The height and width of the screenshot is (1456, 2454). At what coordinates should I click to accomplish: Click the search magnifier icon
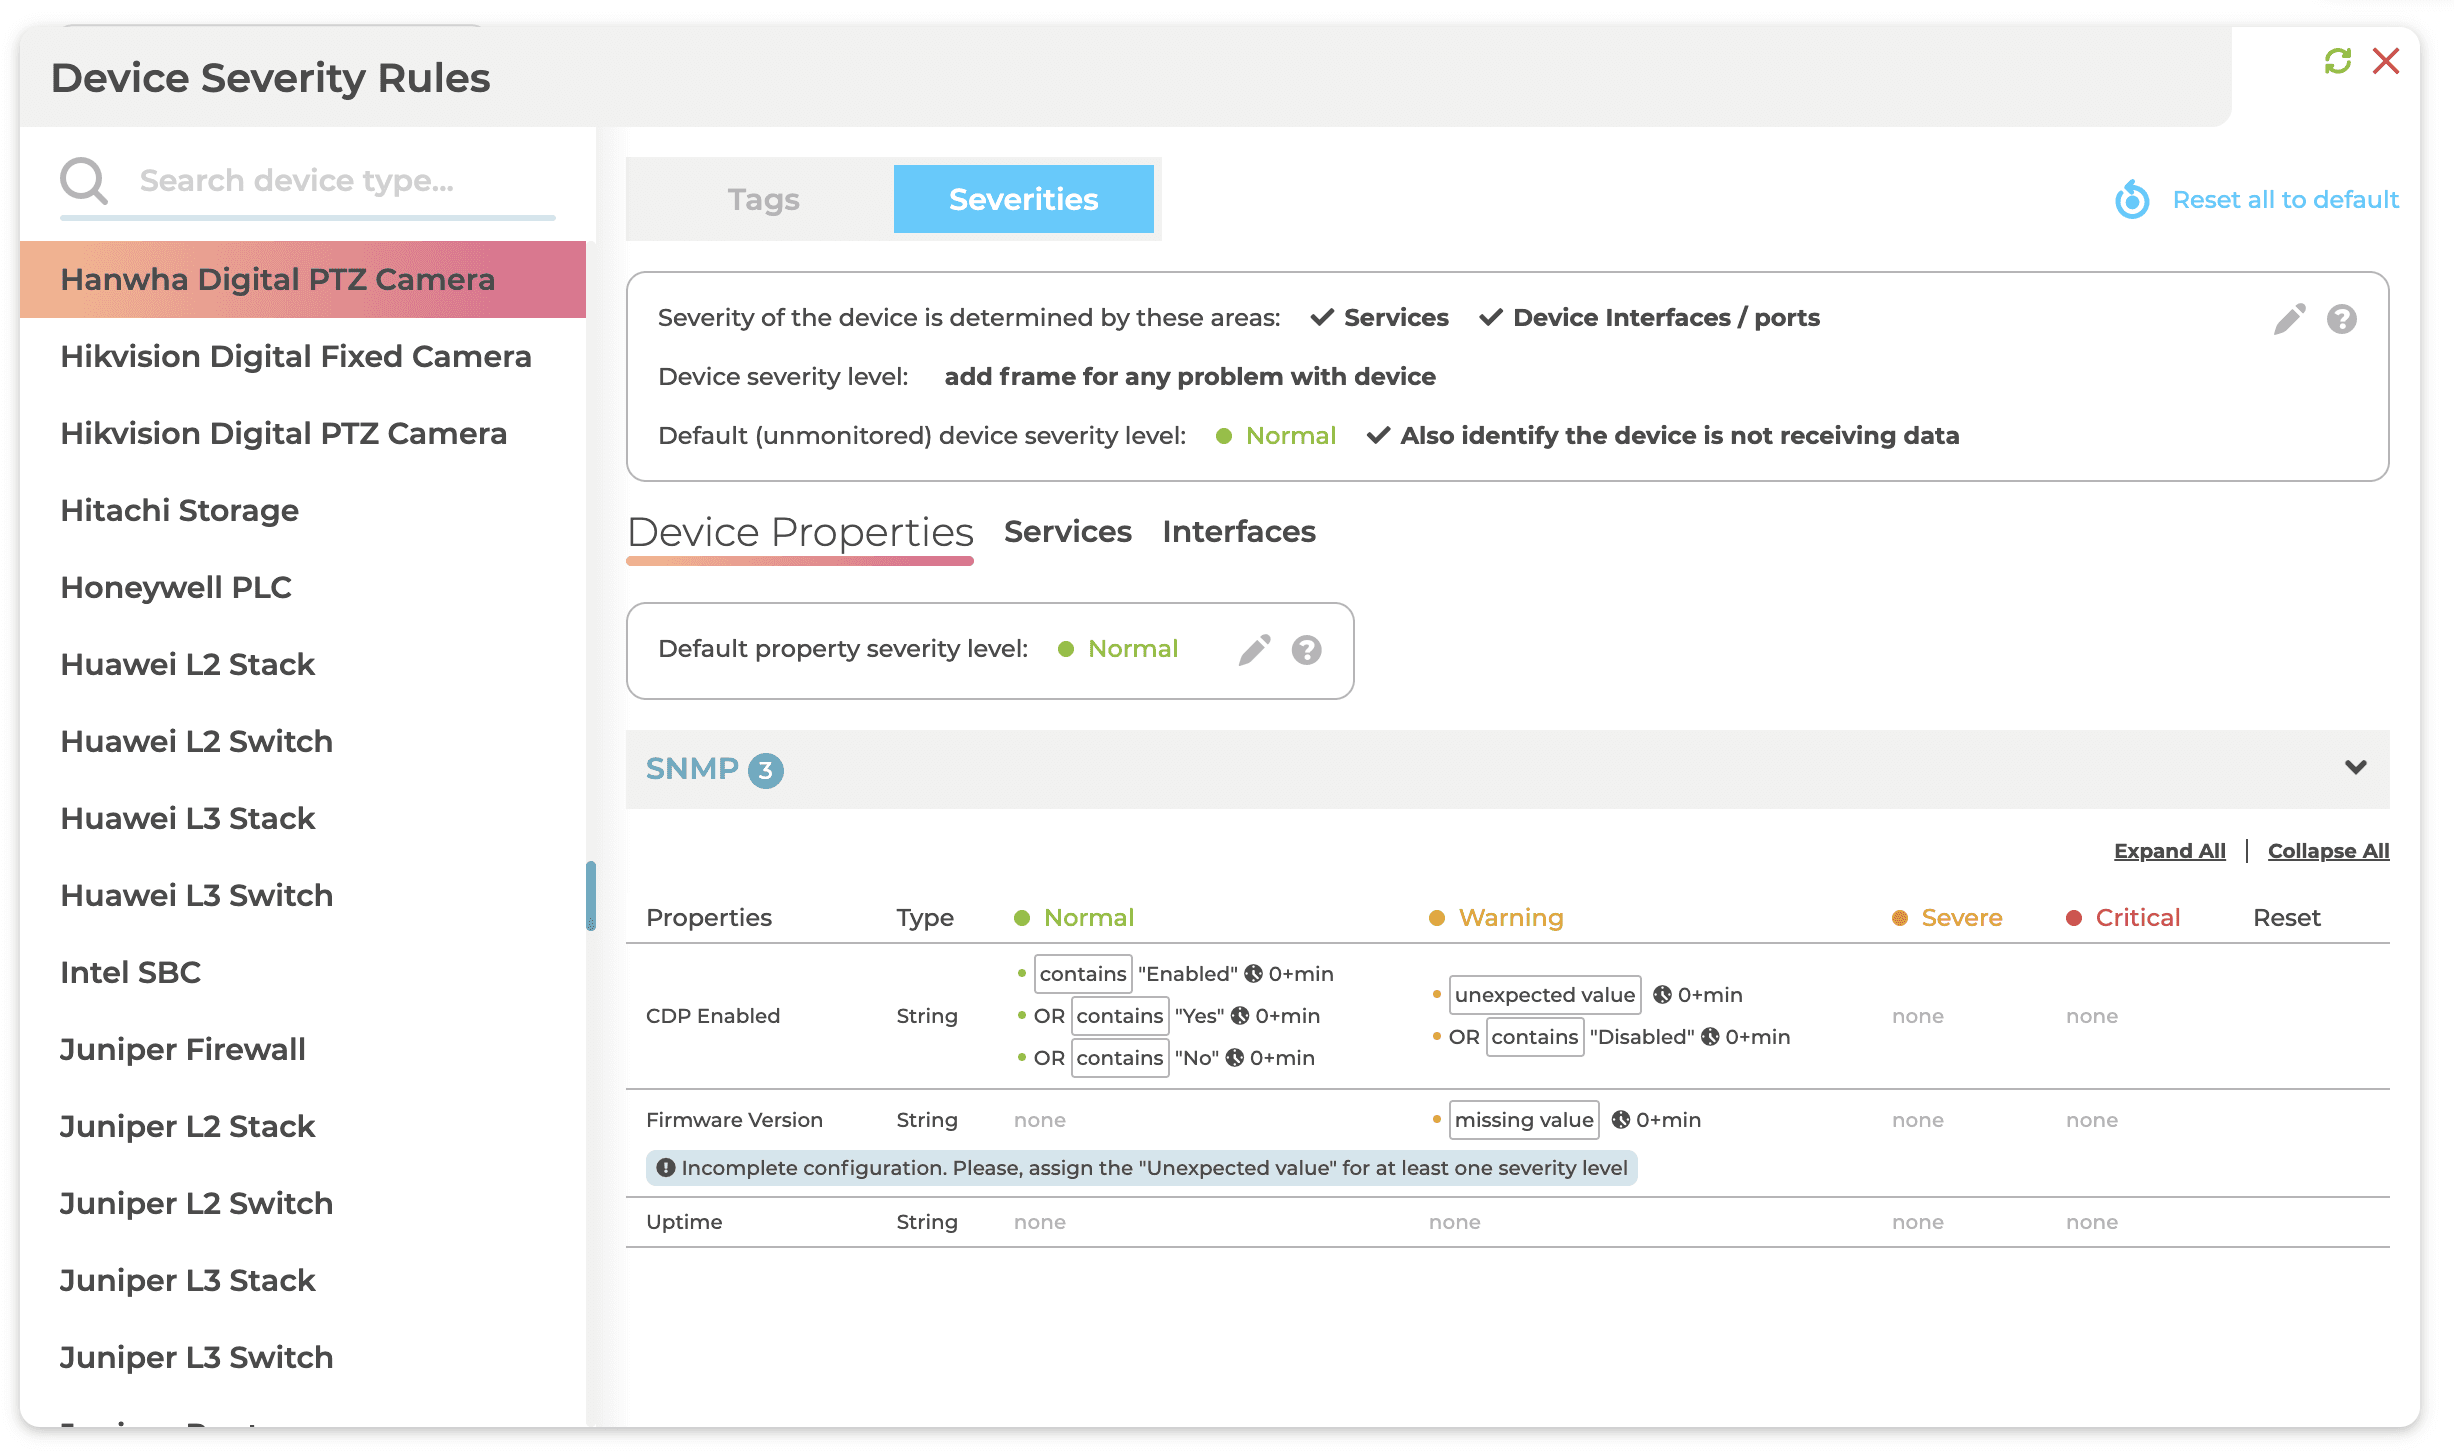(x=84, y=181)
